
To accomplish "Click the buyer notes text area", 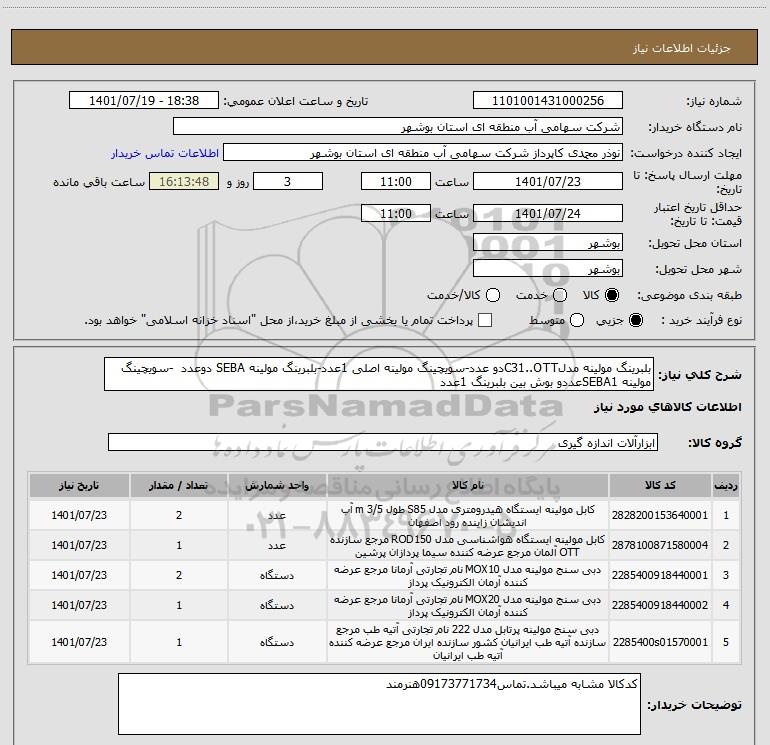I will coord(379,704).
